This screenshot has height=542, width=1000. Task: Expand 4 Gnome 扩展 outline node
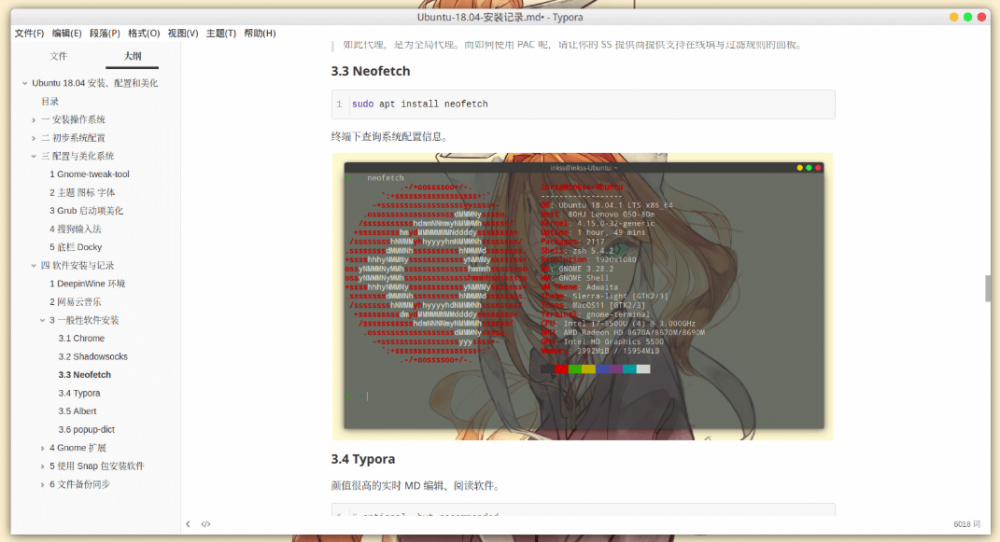click(43, 448)
